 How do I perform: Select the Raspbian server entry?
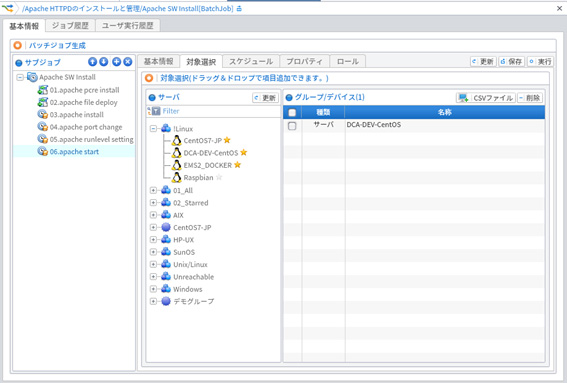click(198, 178)
